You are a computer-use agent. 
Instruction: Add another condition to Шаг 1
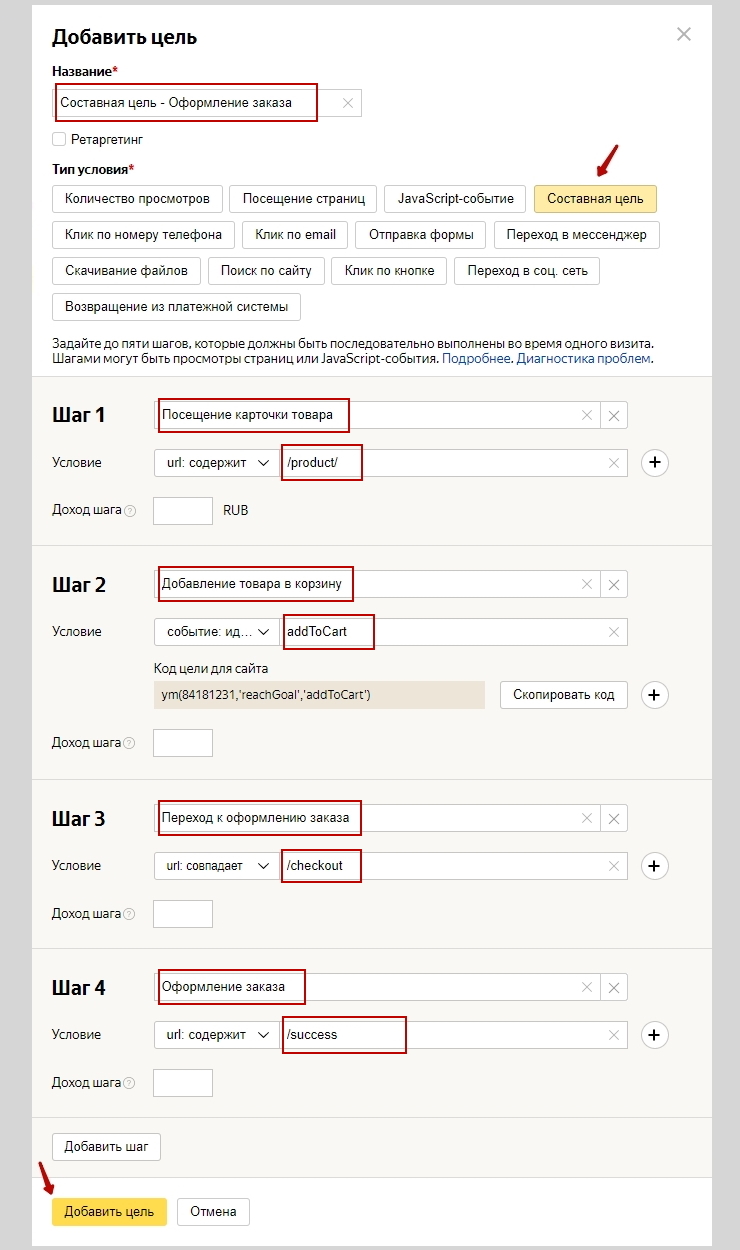click(x=654, y=462)
